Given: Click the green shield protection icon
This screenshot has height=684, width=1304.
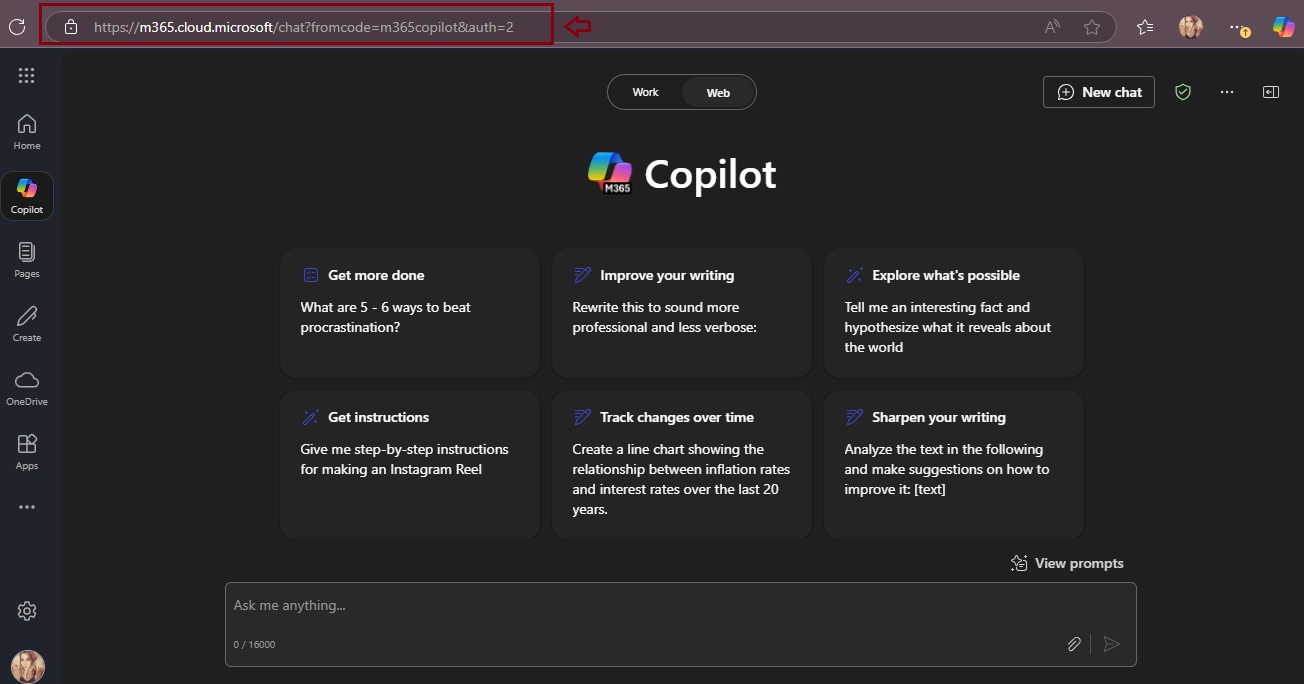Looking at the screenshot, I should click(x=1183, y=92).
